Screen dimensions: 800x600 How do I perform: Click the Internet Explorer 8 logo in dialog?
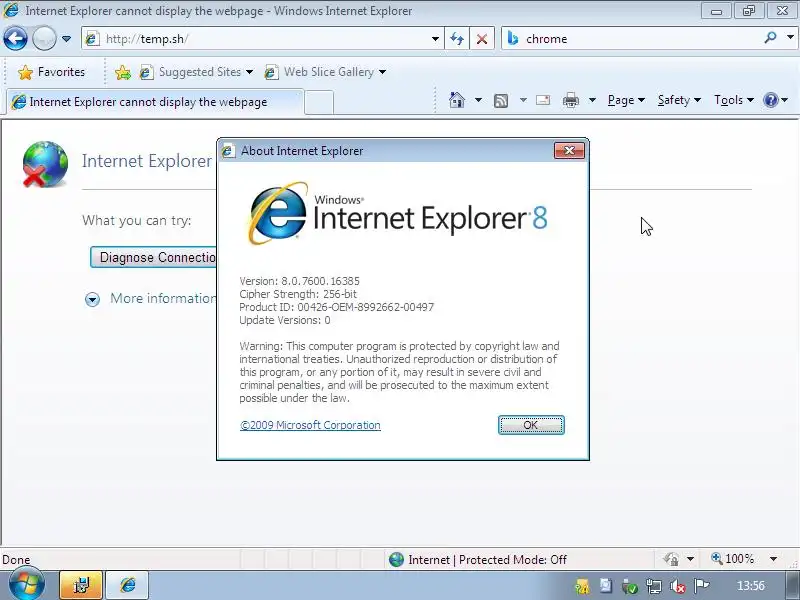pos(398,214)
